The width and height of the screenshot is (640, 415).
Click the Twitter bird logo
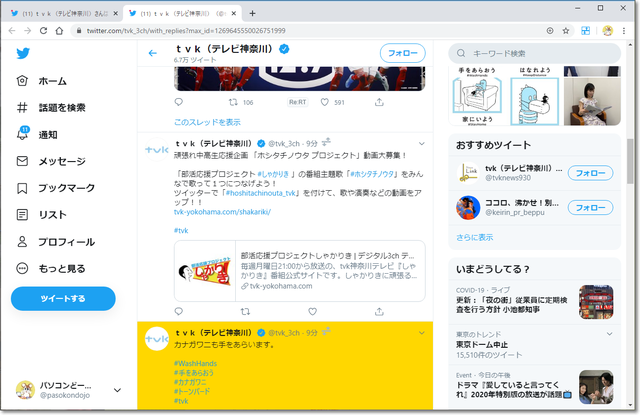click(x=24, y=53)
